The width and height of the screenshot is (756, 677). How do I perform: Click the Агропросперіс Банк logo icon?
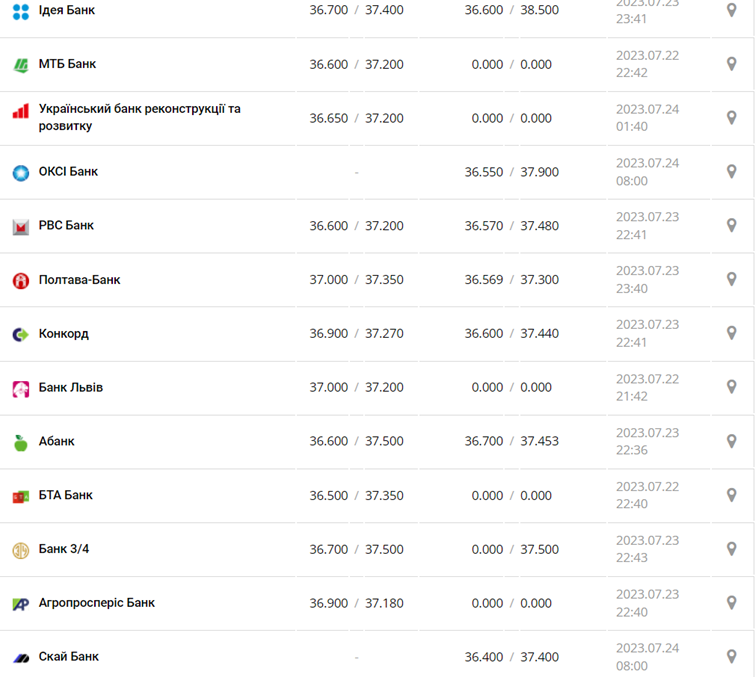(20, 604)
